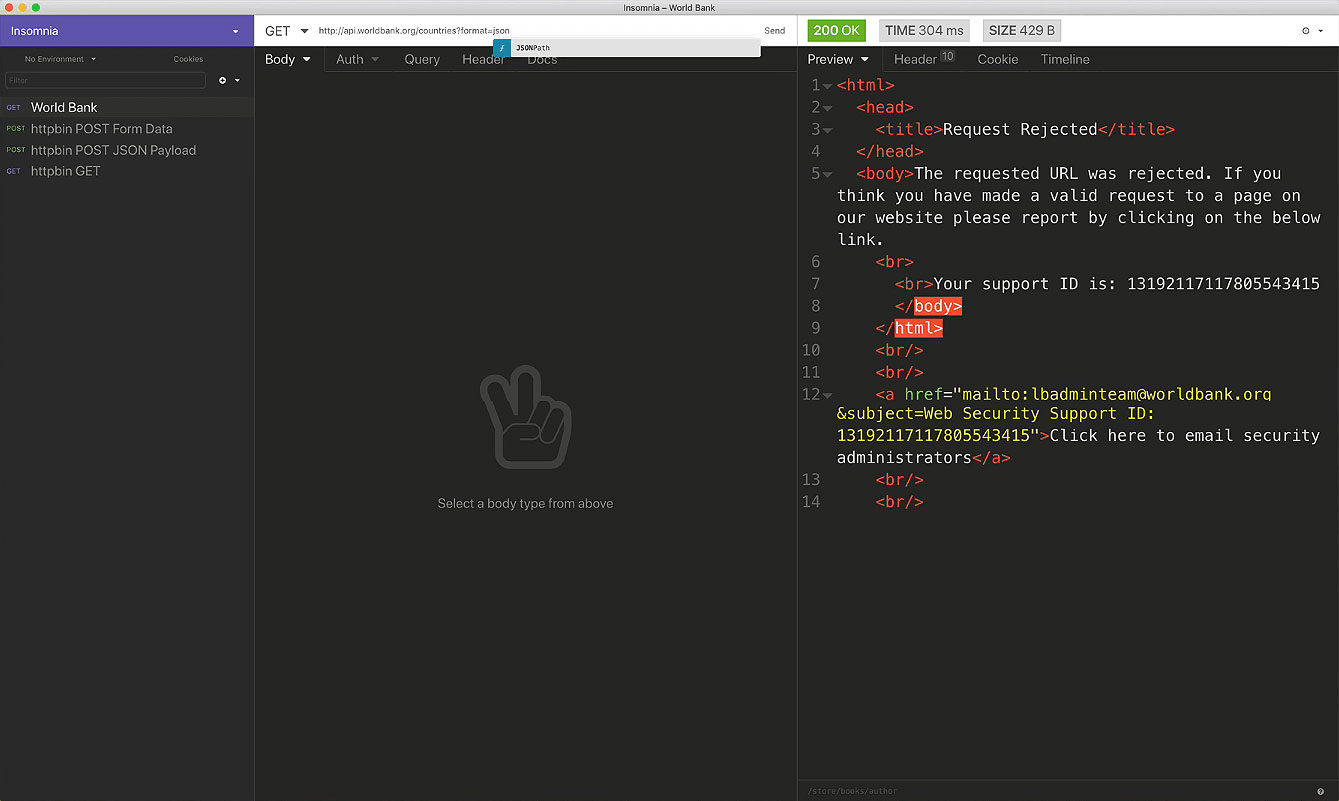Click into the request URL field
The width and height of the screenshot is (1339, 801).
click(x=535, y=31)
